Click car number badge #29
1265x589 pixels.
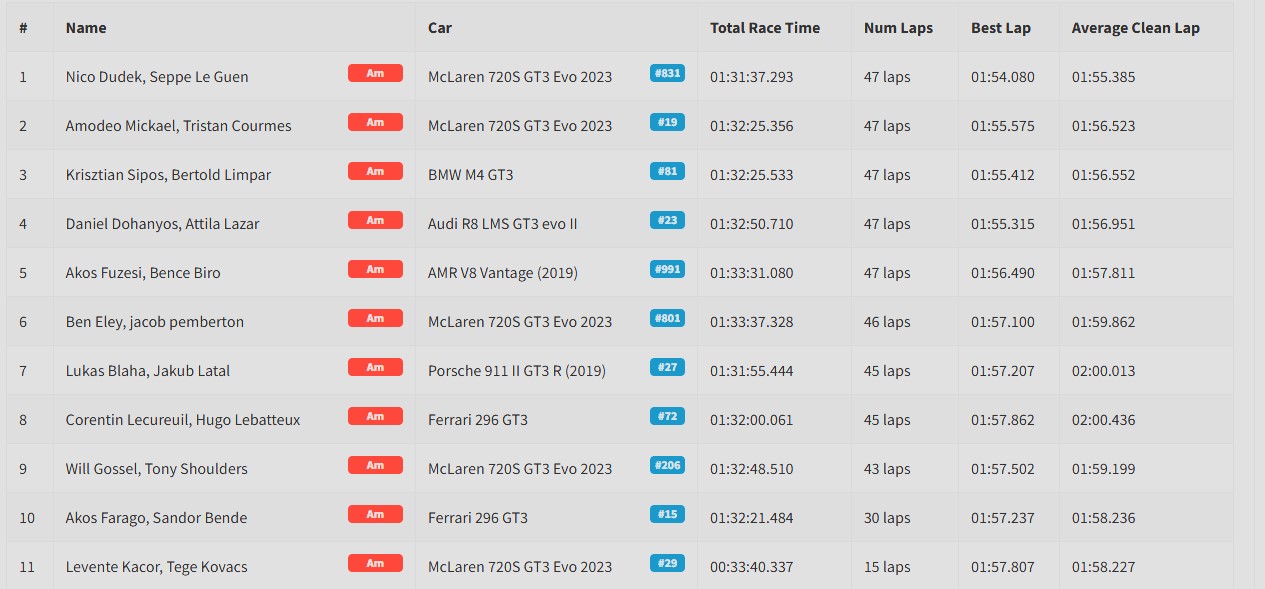[667, 563]
